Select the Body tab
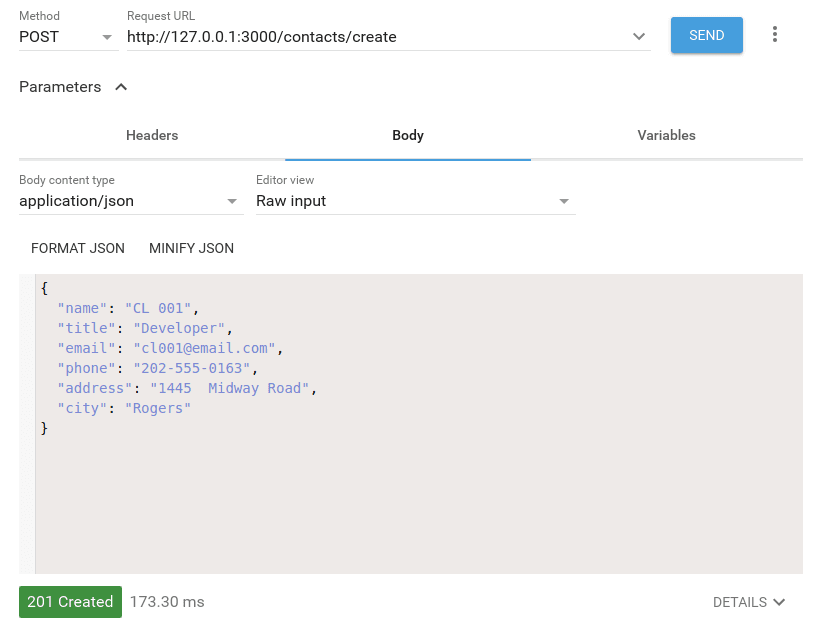The image size is (818, 624). 407,135
